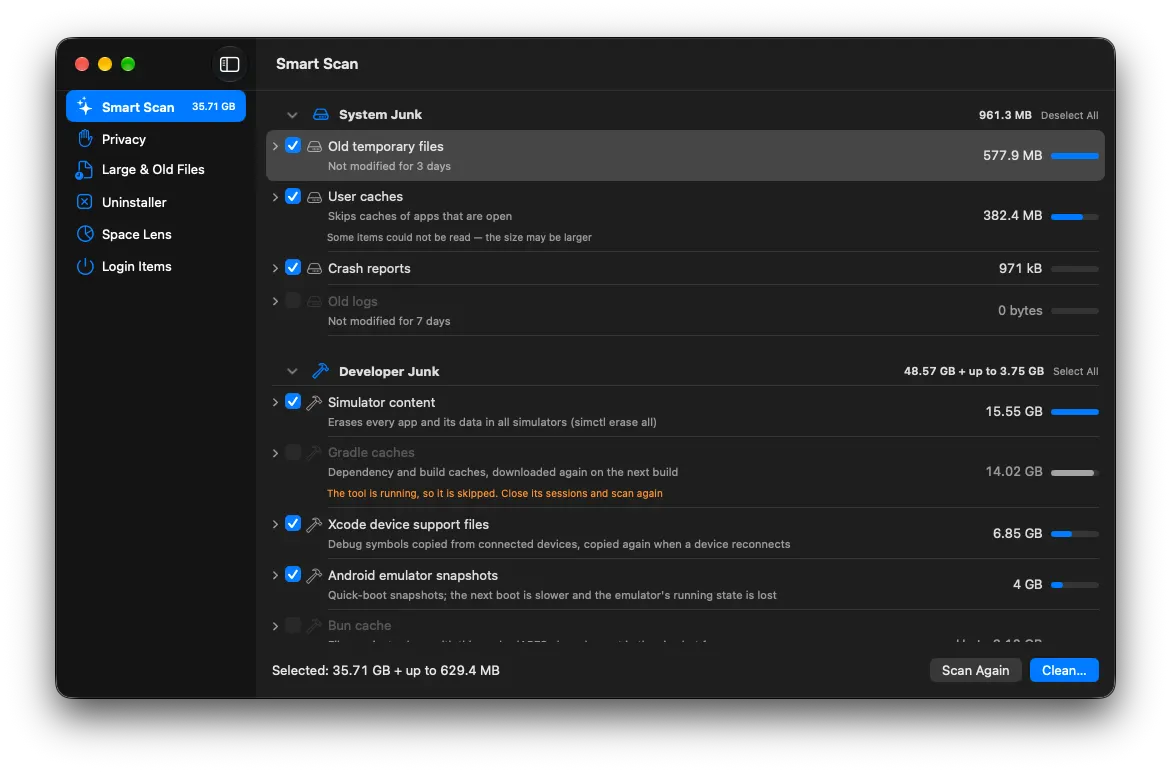Screen dimensions: 1171x772
Task: Click the 48.57 GB Developer Junk total
Action: [x=973, y=371]
